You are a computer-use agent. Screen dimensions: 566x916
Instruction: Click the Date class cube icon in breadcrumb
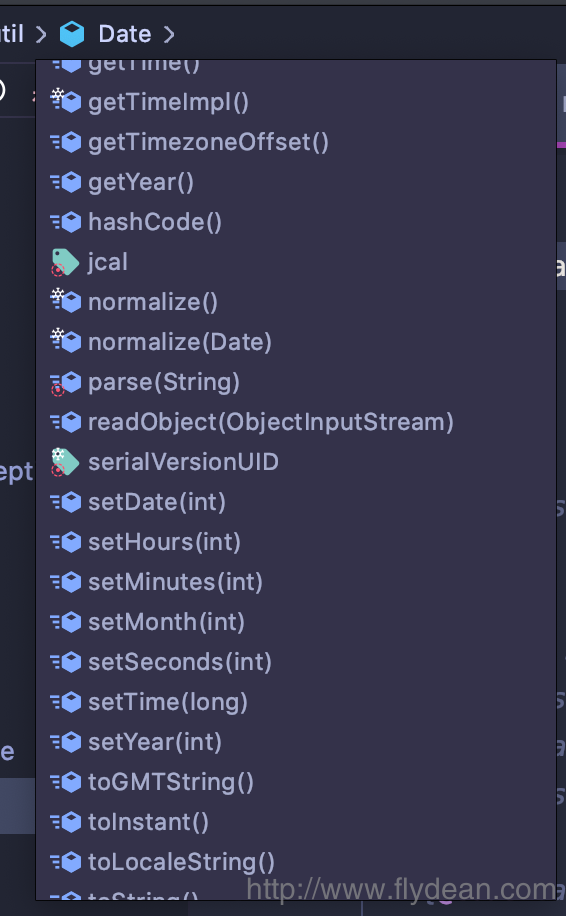(72, 34)
